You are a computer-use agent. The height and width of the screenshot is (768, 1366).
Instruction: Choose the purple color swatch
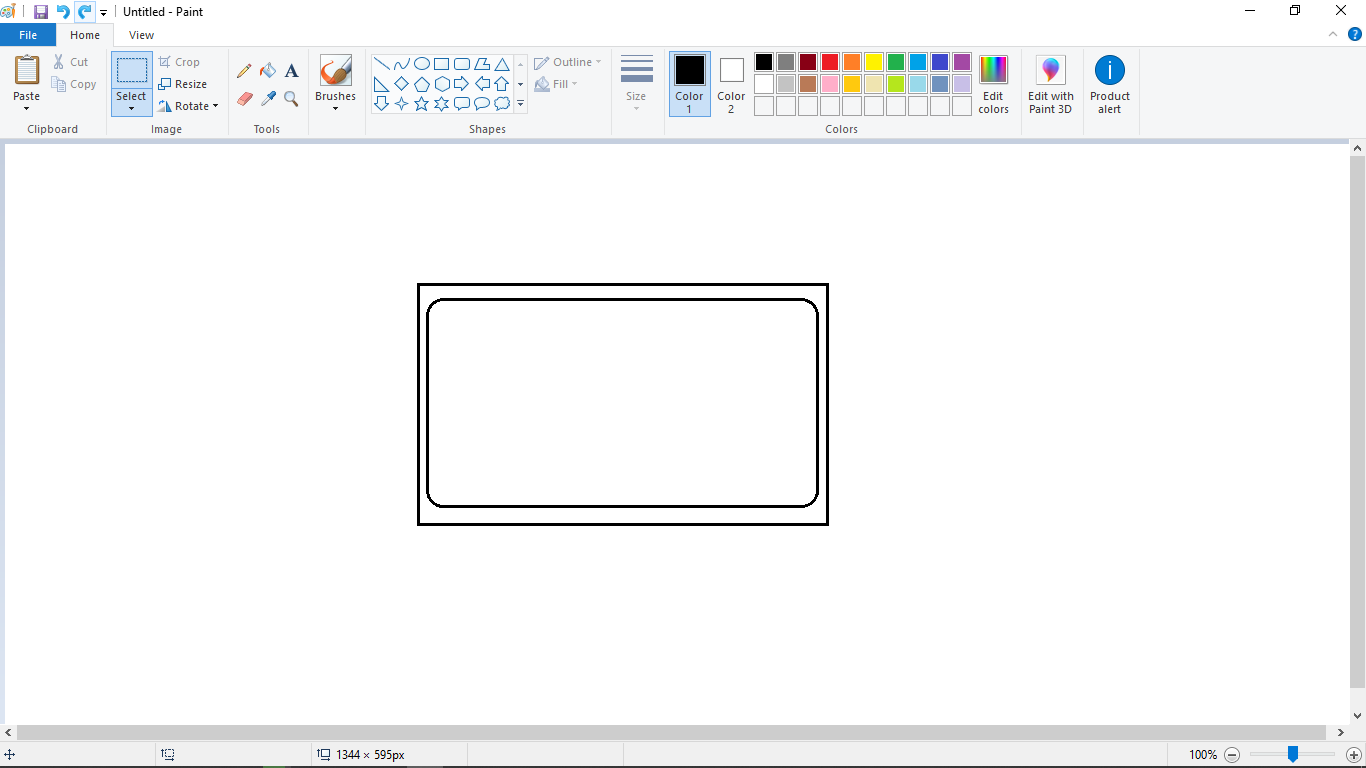tap(962, 62)
